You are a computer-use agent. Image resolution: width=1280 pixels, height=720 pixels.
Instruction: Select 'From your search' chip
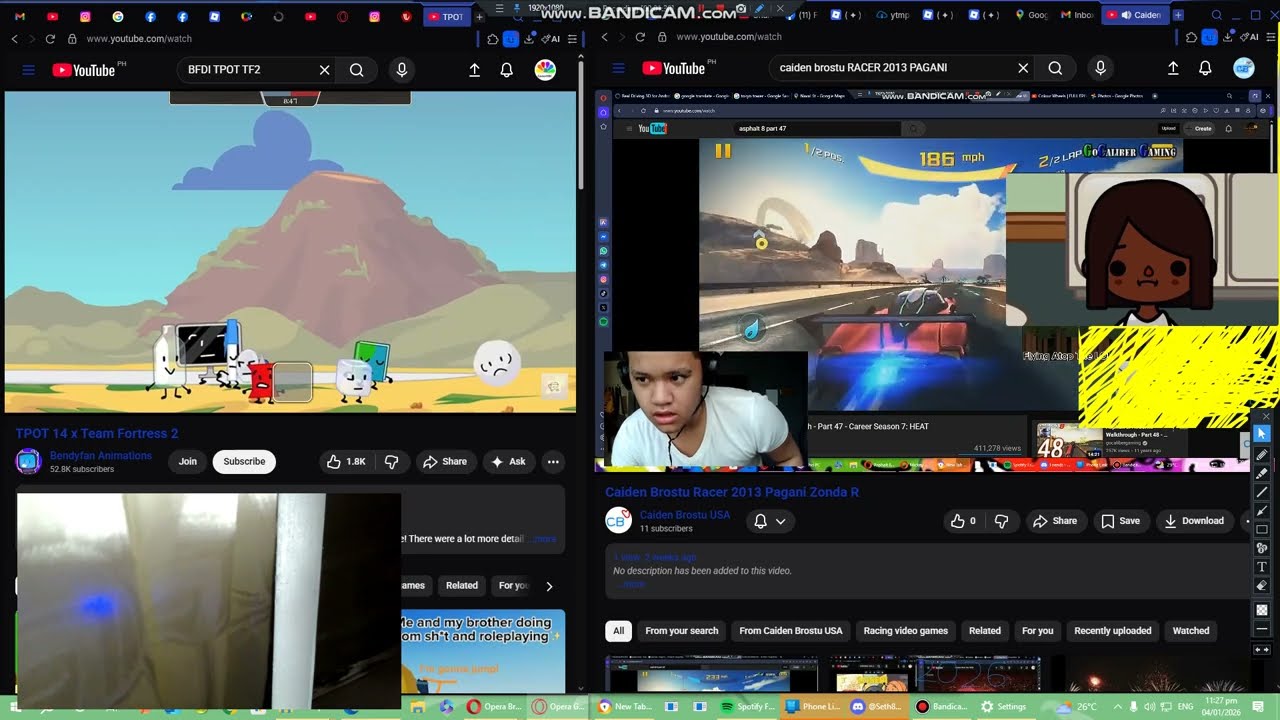coord(682,631)
